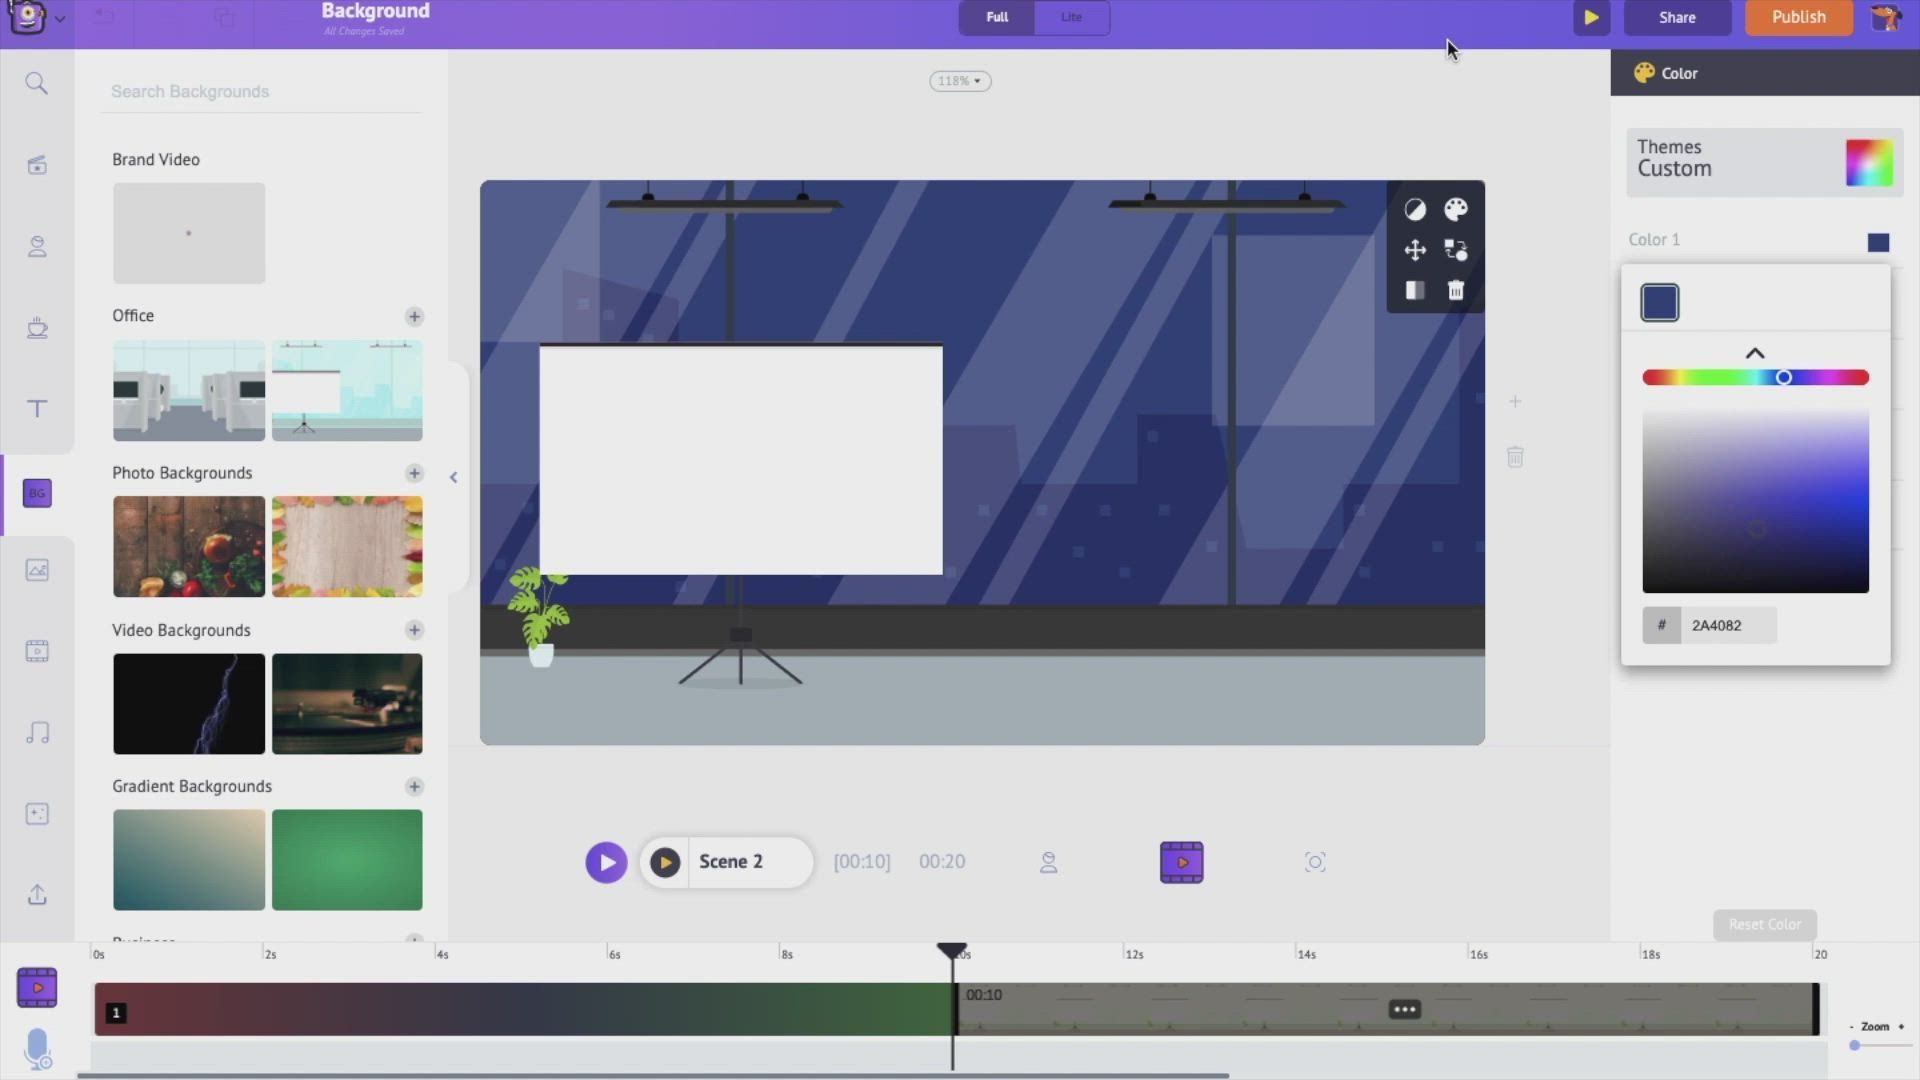
Task: Open the 118% zoom dropdown
Action: (960, 81)
